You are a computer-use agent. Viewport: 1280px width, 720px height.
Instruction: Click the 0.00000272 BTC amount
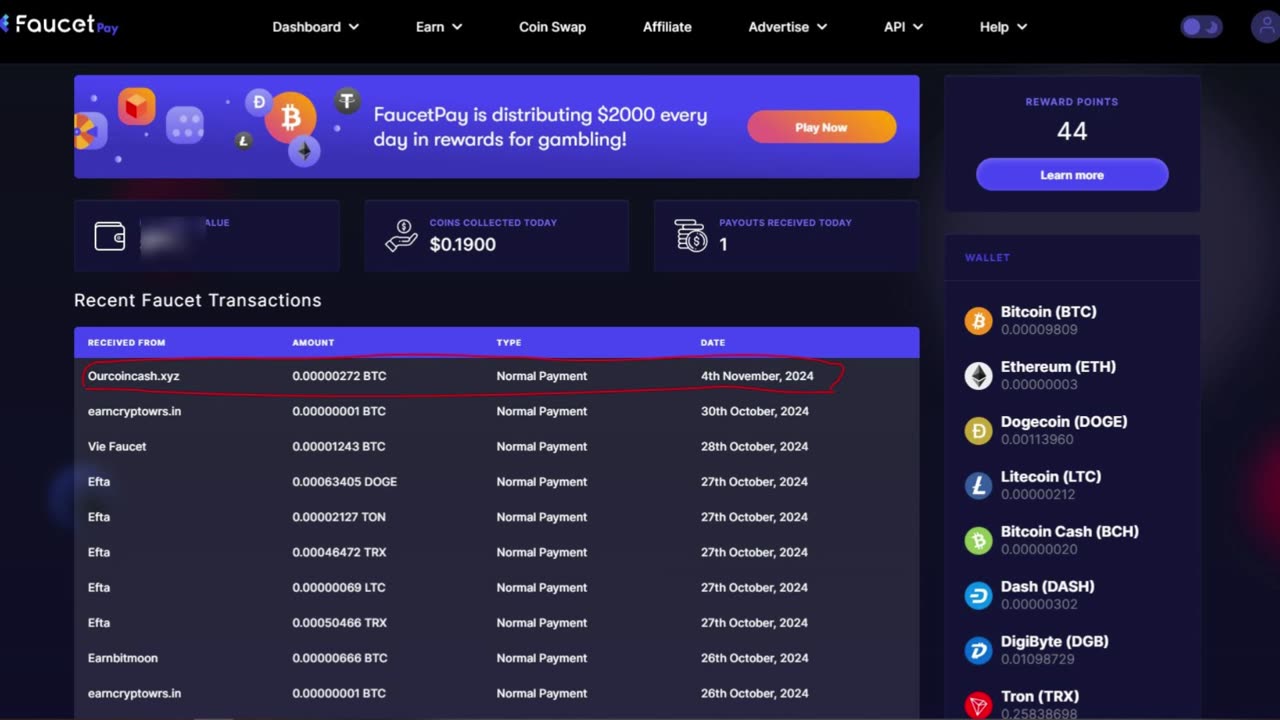pos(339,376)
